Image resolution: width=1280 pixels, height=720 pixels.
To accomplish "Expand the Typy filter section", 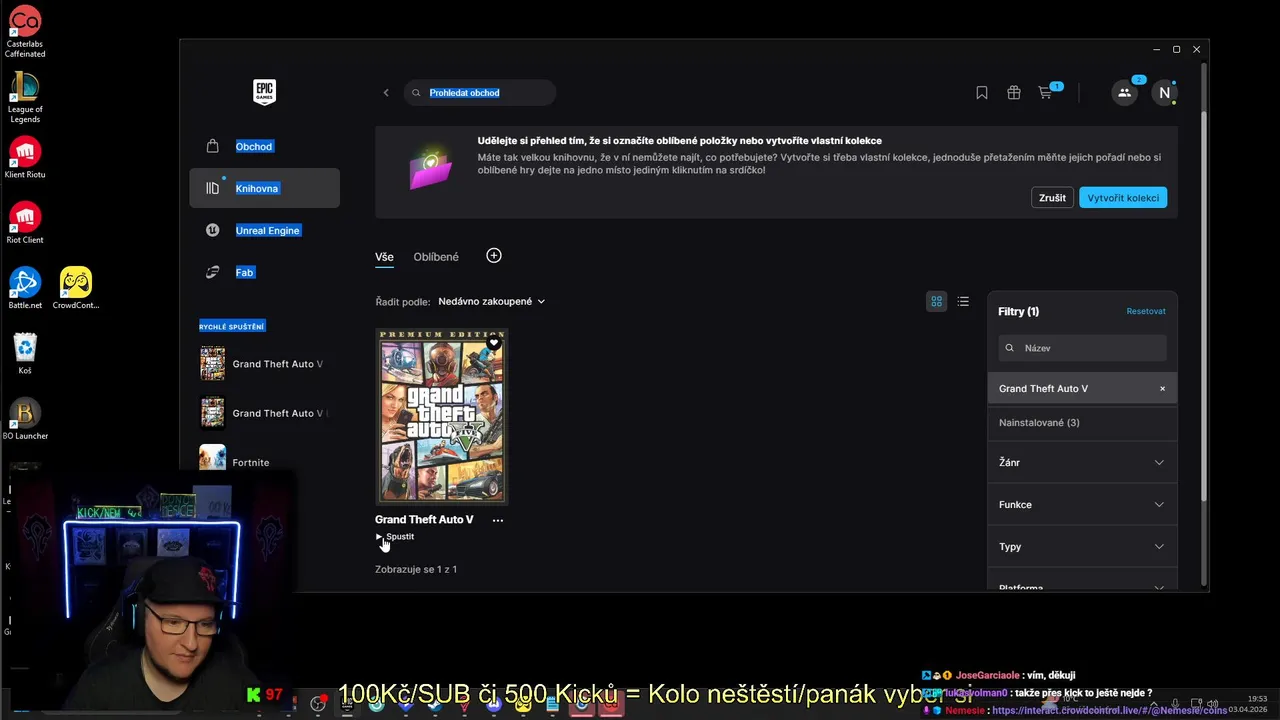I will tap(1082, 546).
